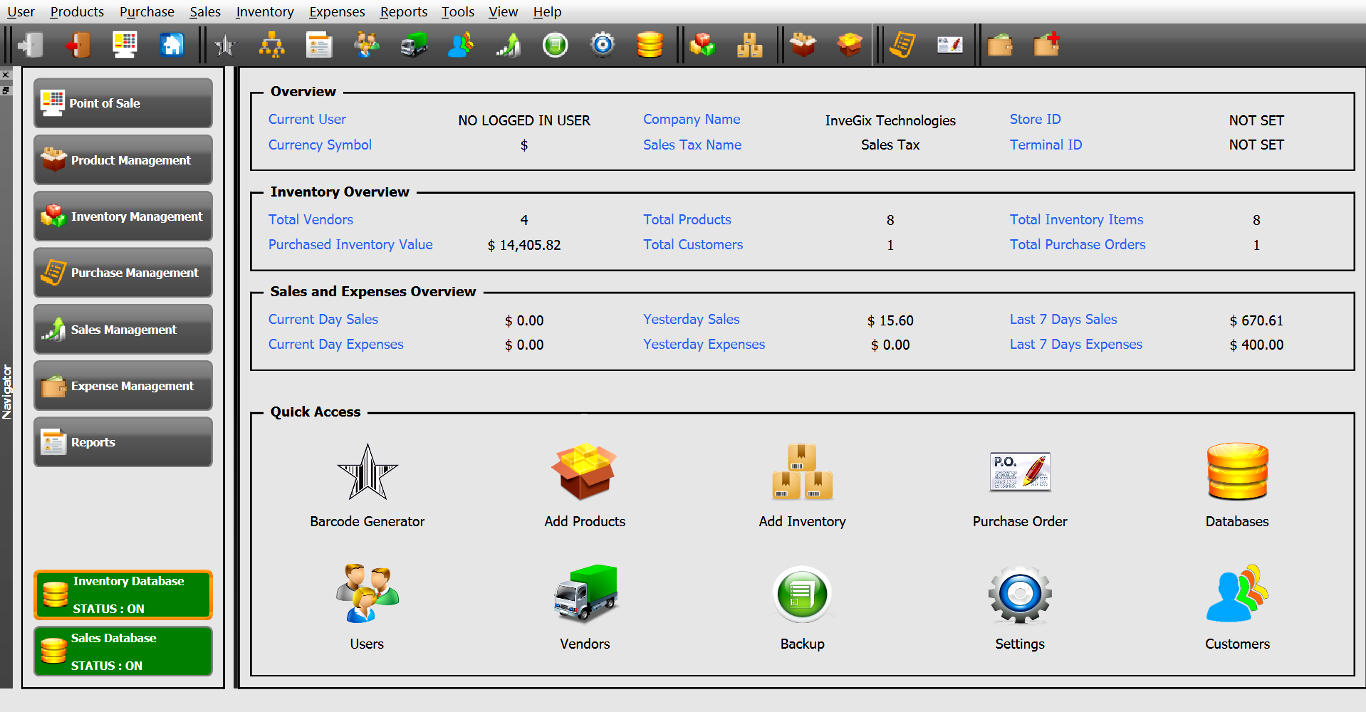
Task: Close the Navigator panel with X
Action: (6, 75)
